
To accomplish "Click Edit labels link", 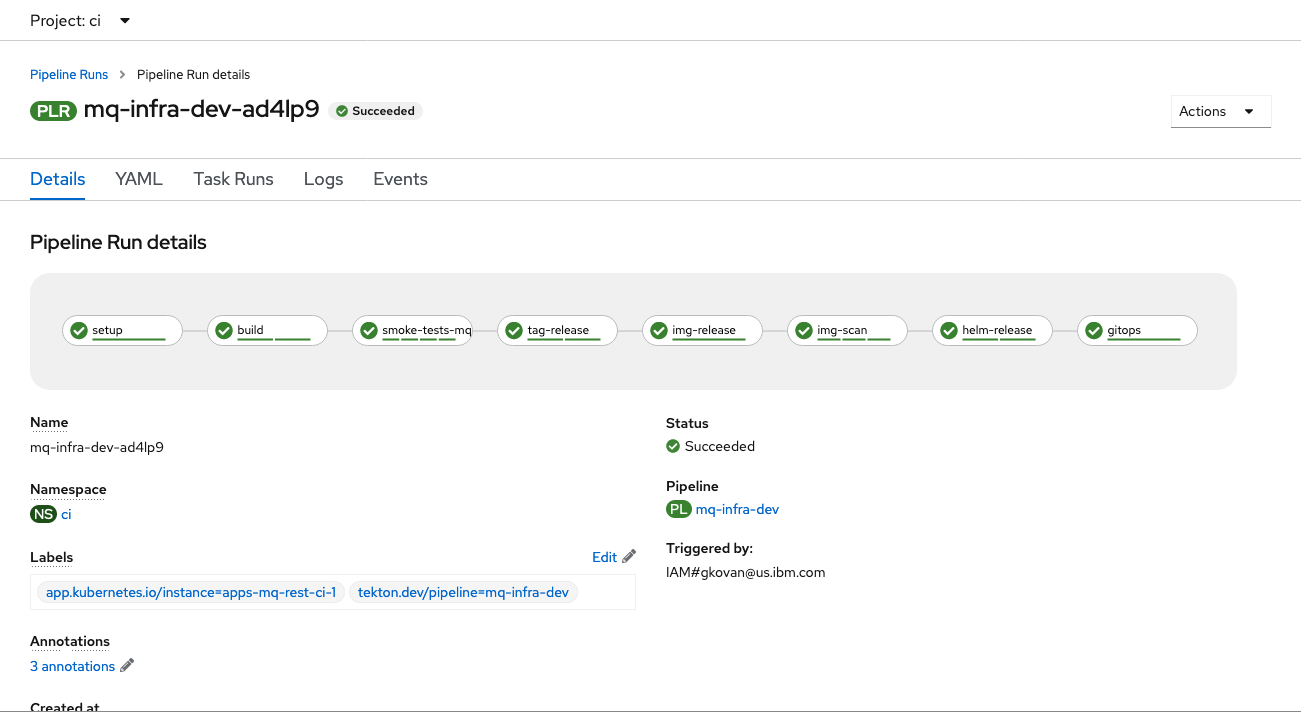I will click(604, 557).
